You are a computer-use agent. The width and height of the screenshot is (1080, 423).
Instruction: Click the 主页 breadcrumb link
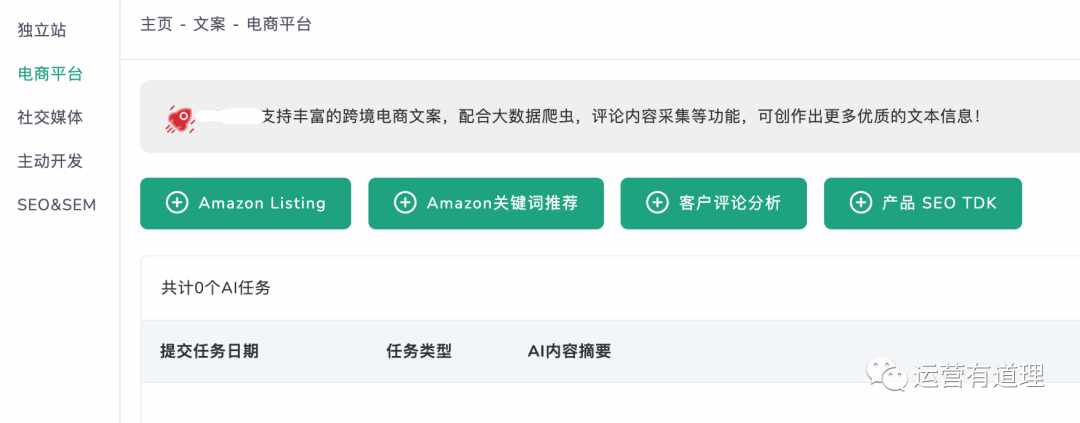click(156, 25)
